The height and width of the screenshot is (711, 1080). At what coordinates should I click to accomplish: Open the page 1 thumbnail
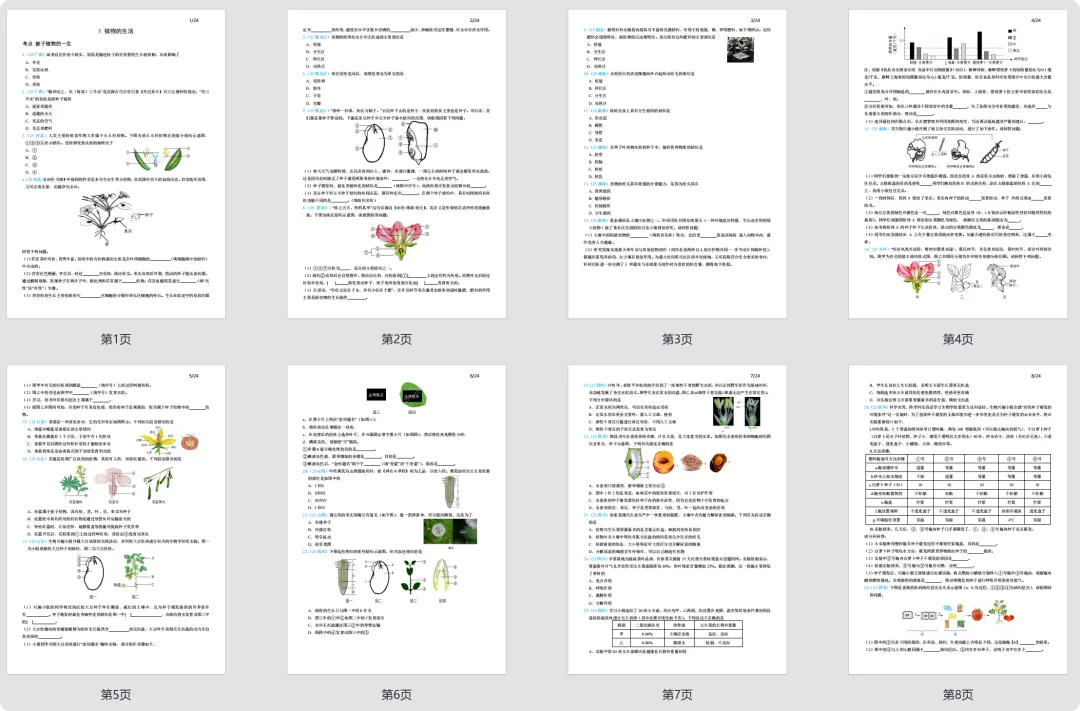tap(116, 164)
